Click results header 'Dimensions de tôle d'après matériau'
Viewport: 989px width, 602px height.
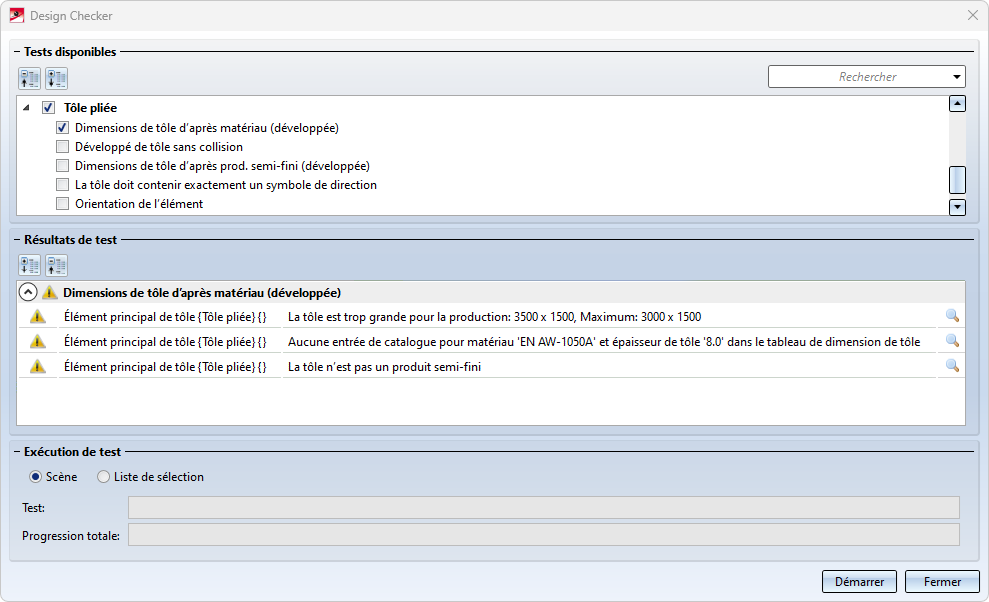(202, 293)
